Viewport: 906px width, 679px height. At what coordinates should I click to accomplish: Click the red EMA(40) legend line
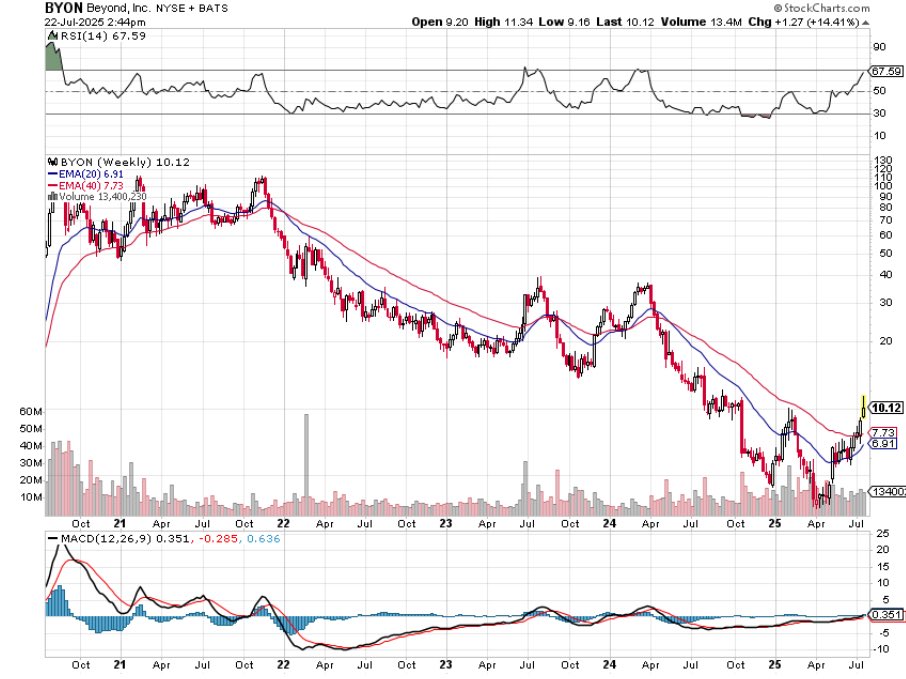click(x=52, y=185)
